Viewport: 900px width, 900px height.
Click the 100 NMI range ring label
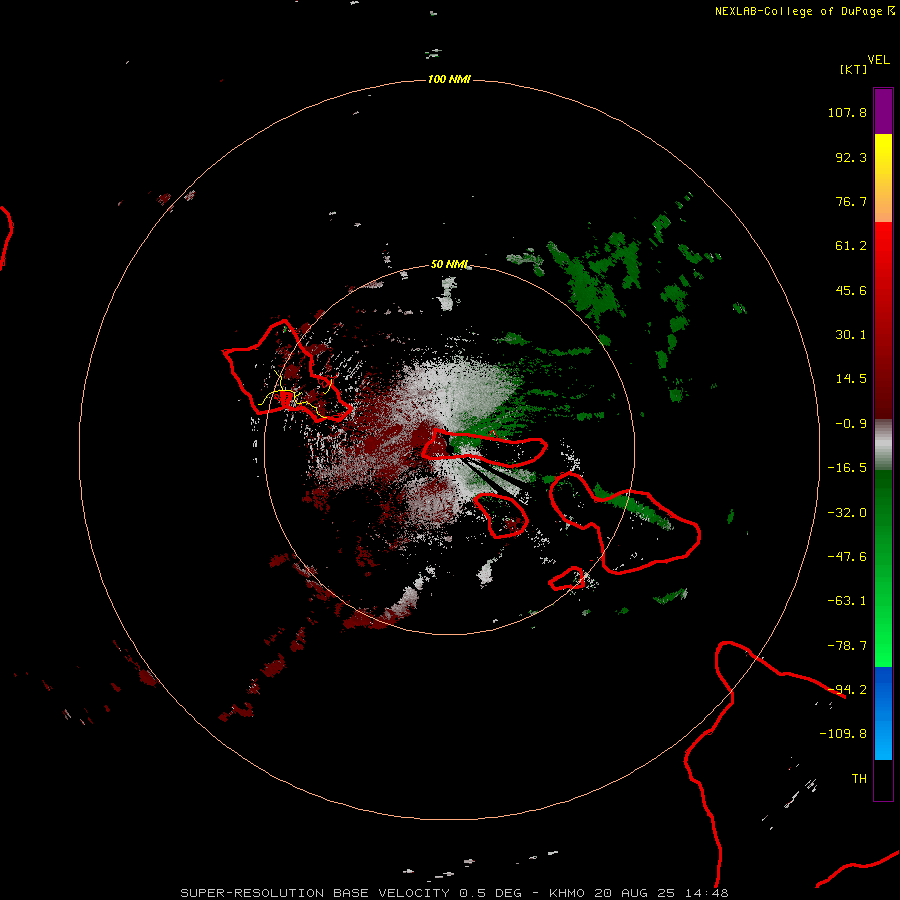pyautogui.click(x=449, y=79)
